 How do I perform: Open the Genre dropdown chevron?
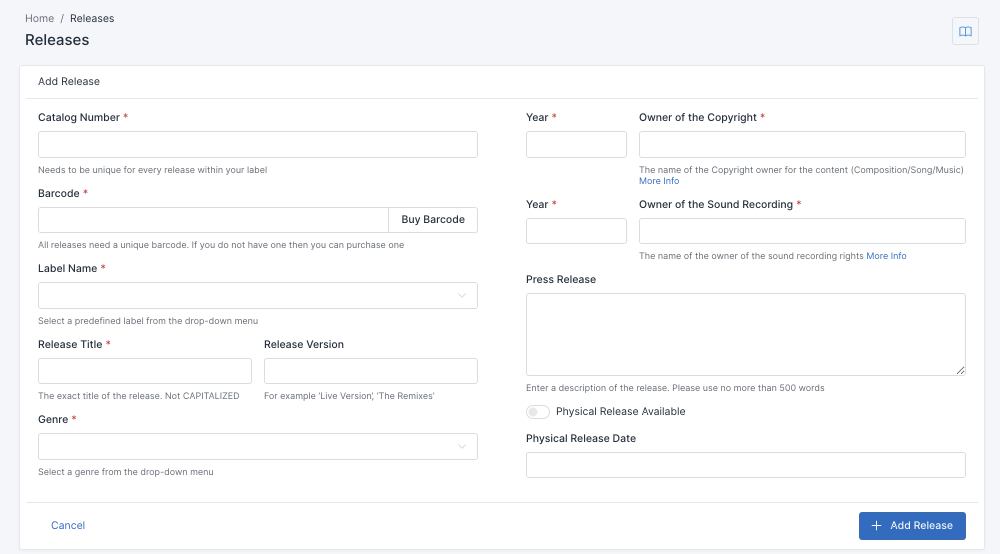coord(461,447)
